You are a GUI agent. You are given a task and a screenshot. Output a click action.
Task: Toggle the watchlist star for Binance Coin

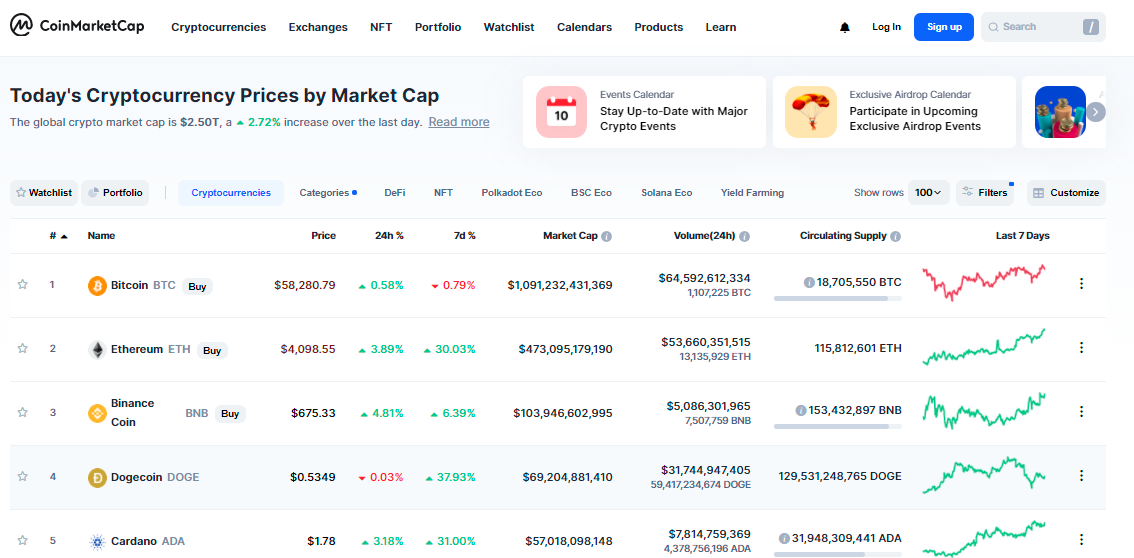pos(22,412)
